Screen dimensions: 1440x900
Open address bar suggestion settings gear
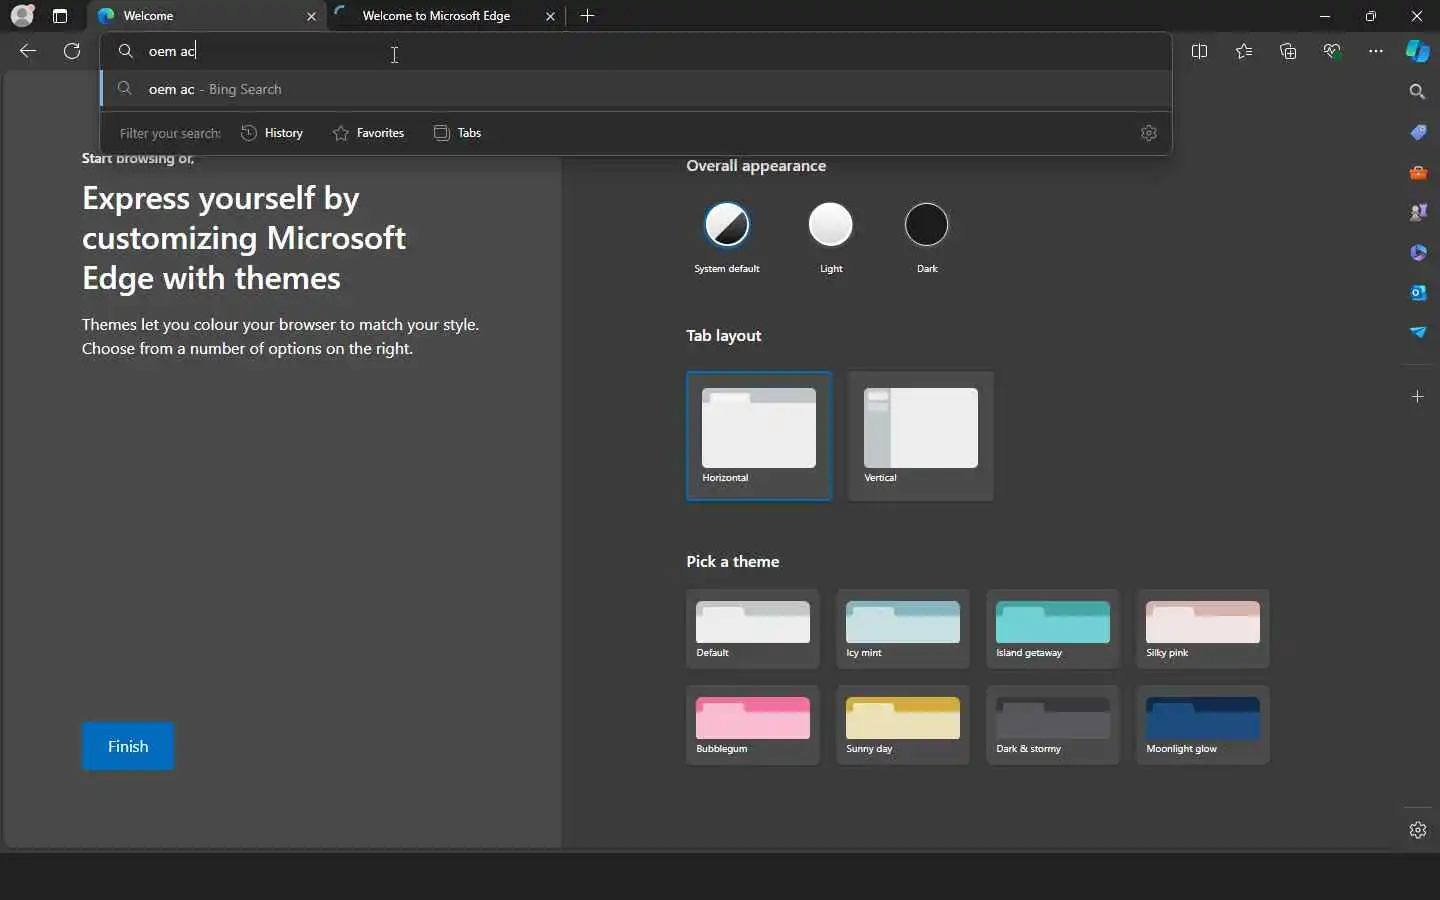tap(1149, 133)
